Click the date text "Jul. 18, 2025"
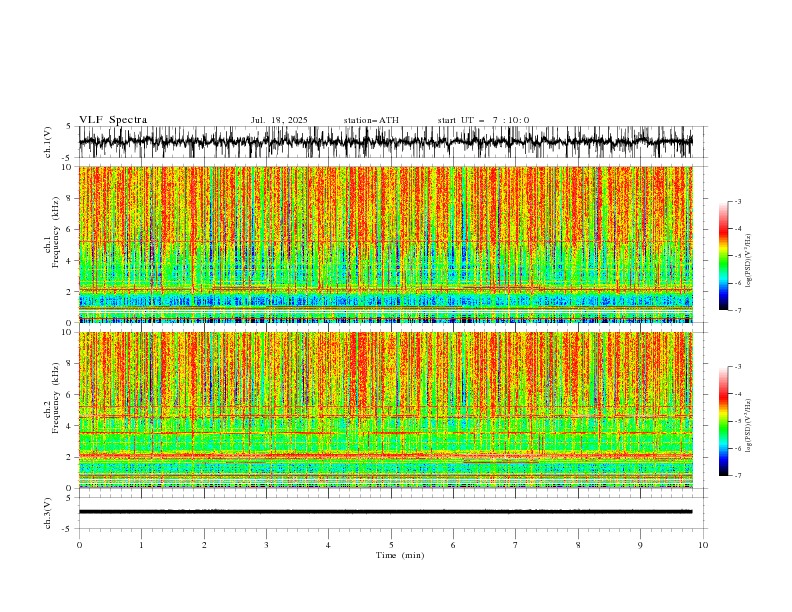Screen dimensions: 792x612 [x=279, y=120]
